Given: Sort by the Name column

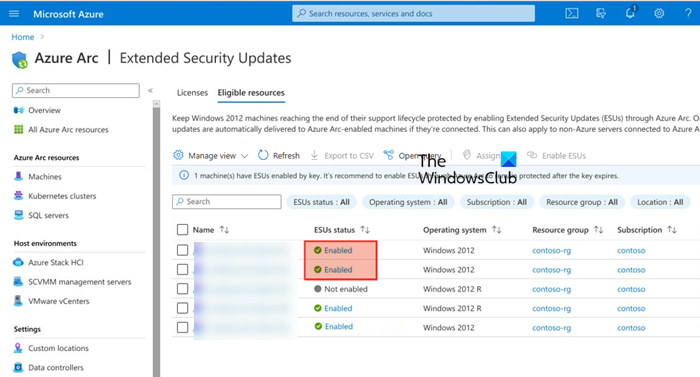Looking at the screenshot, I should pyautogui.click(x=211, y=230).
